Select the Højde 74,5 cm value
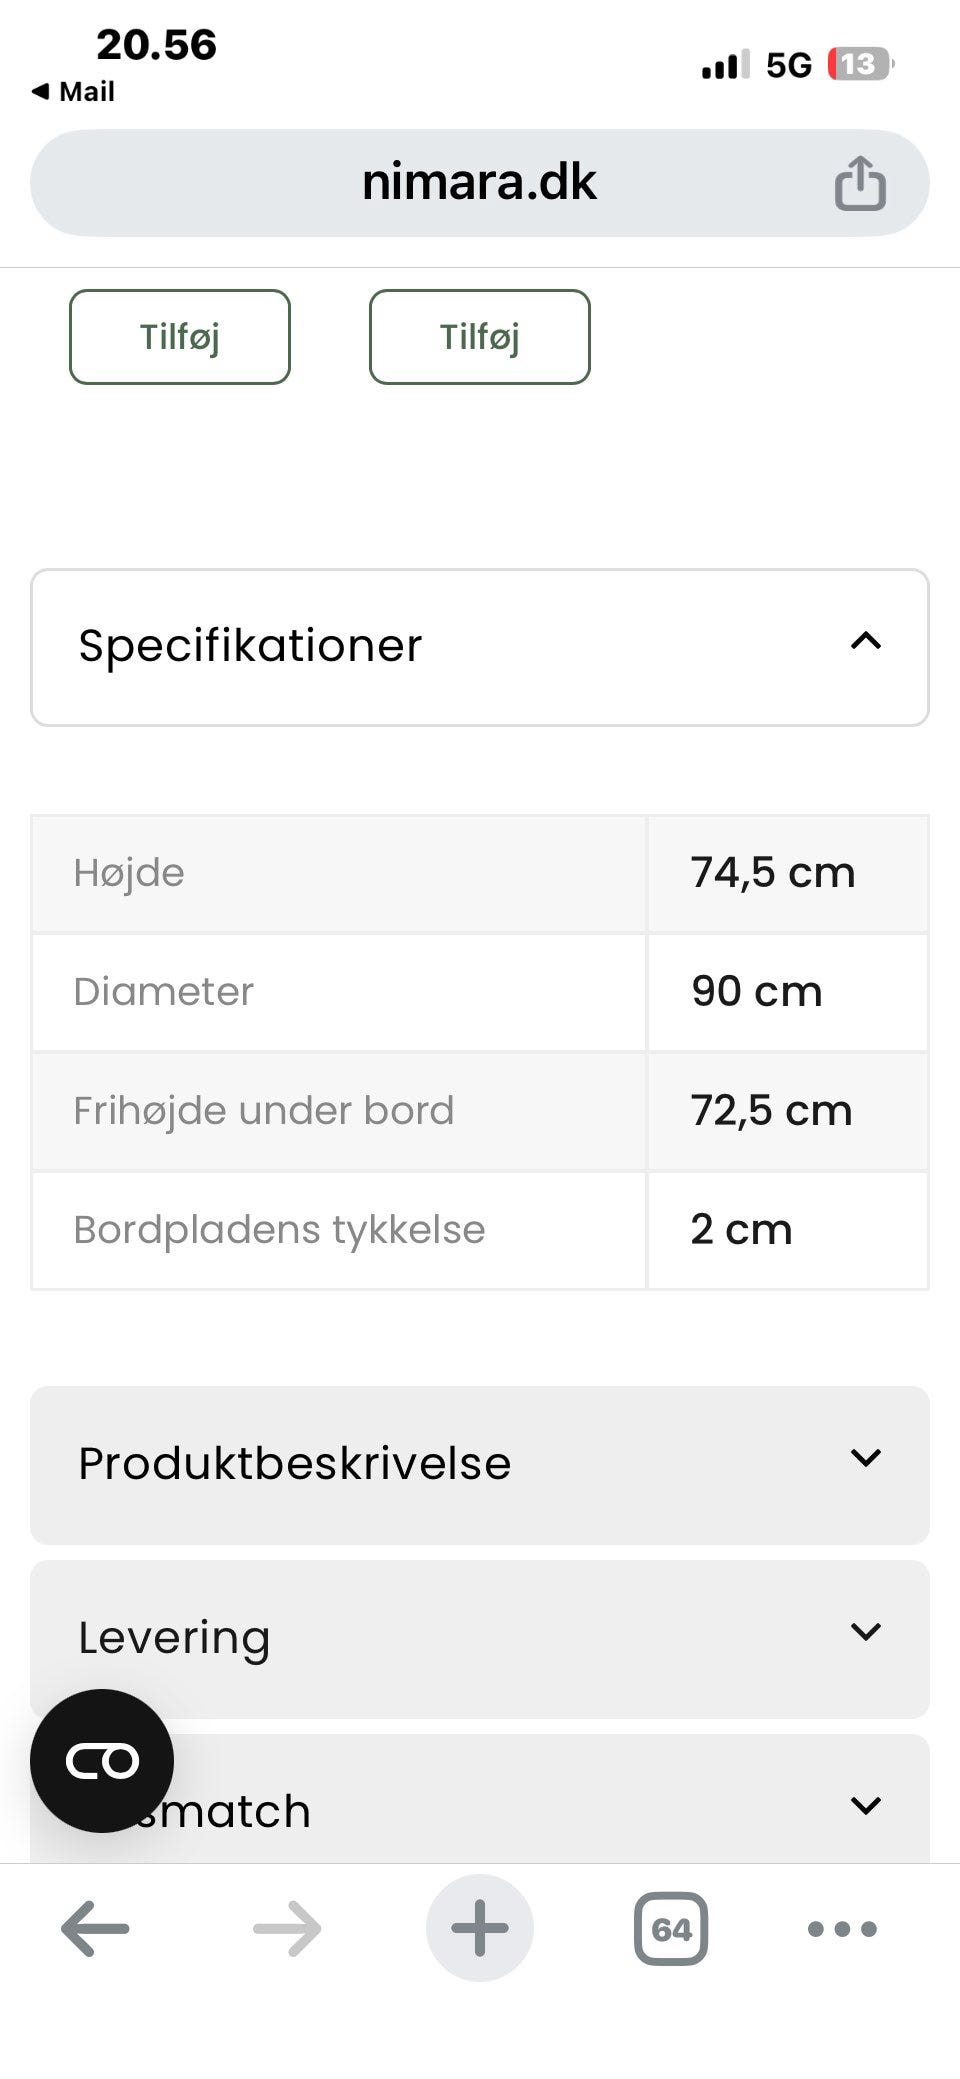 click(773, 873)
